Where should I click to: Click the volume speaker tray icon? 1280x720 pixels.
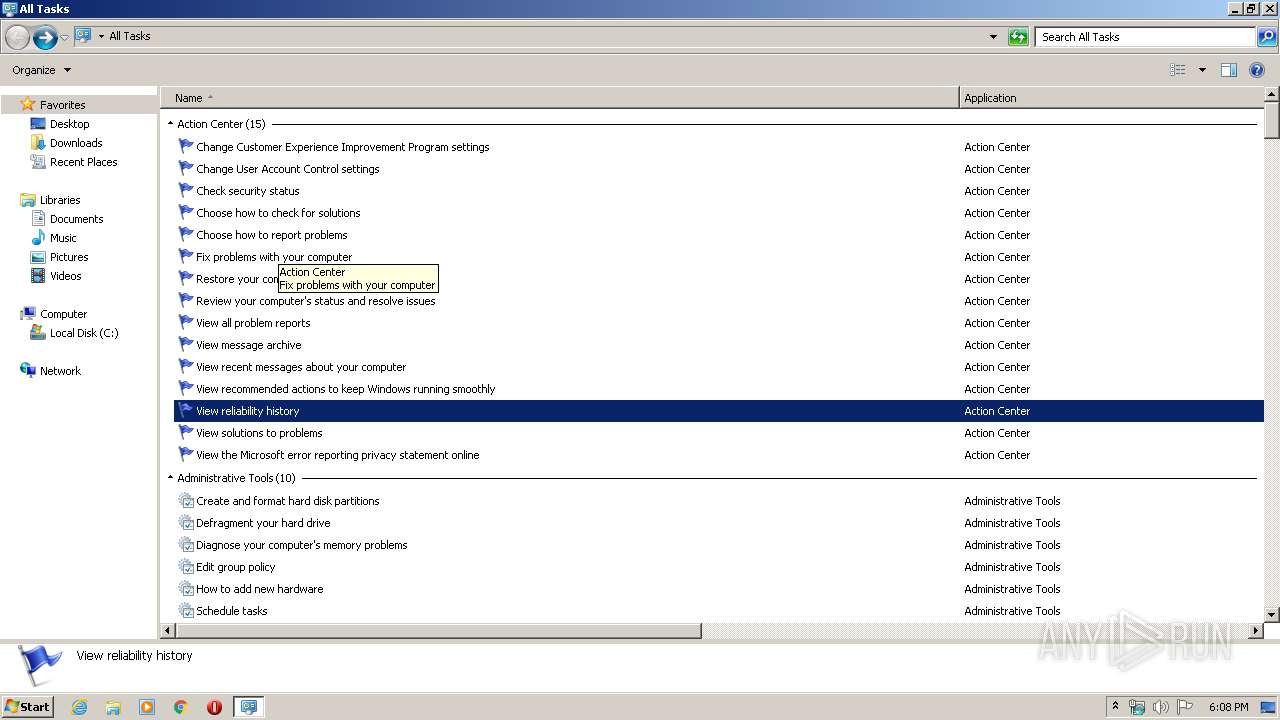tap(1160, 707)
